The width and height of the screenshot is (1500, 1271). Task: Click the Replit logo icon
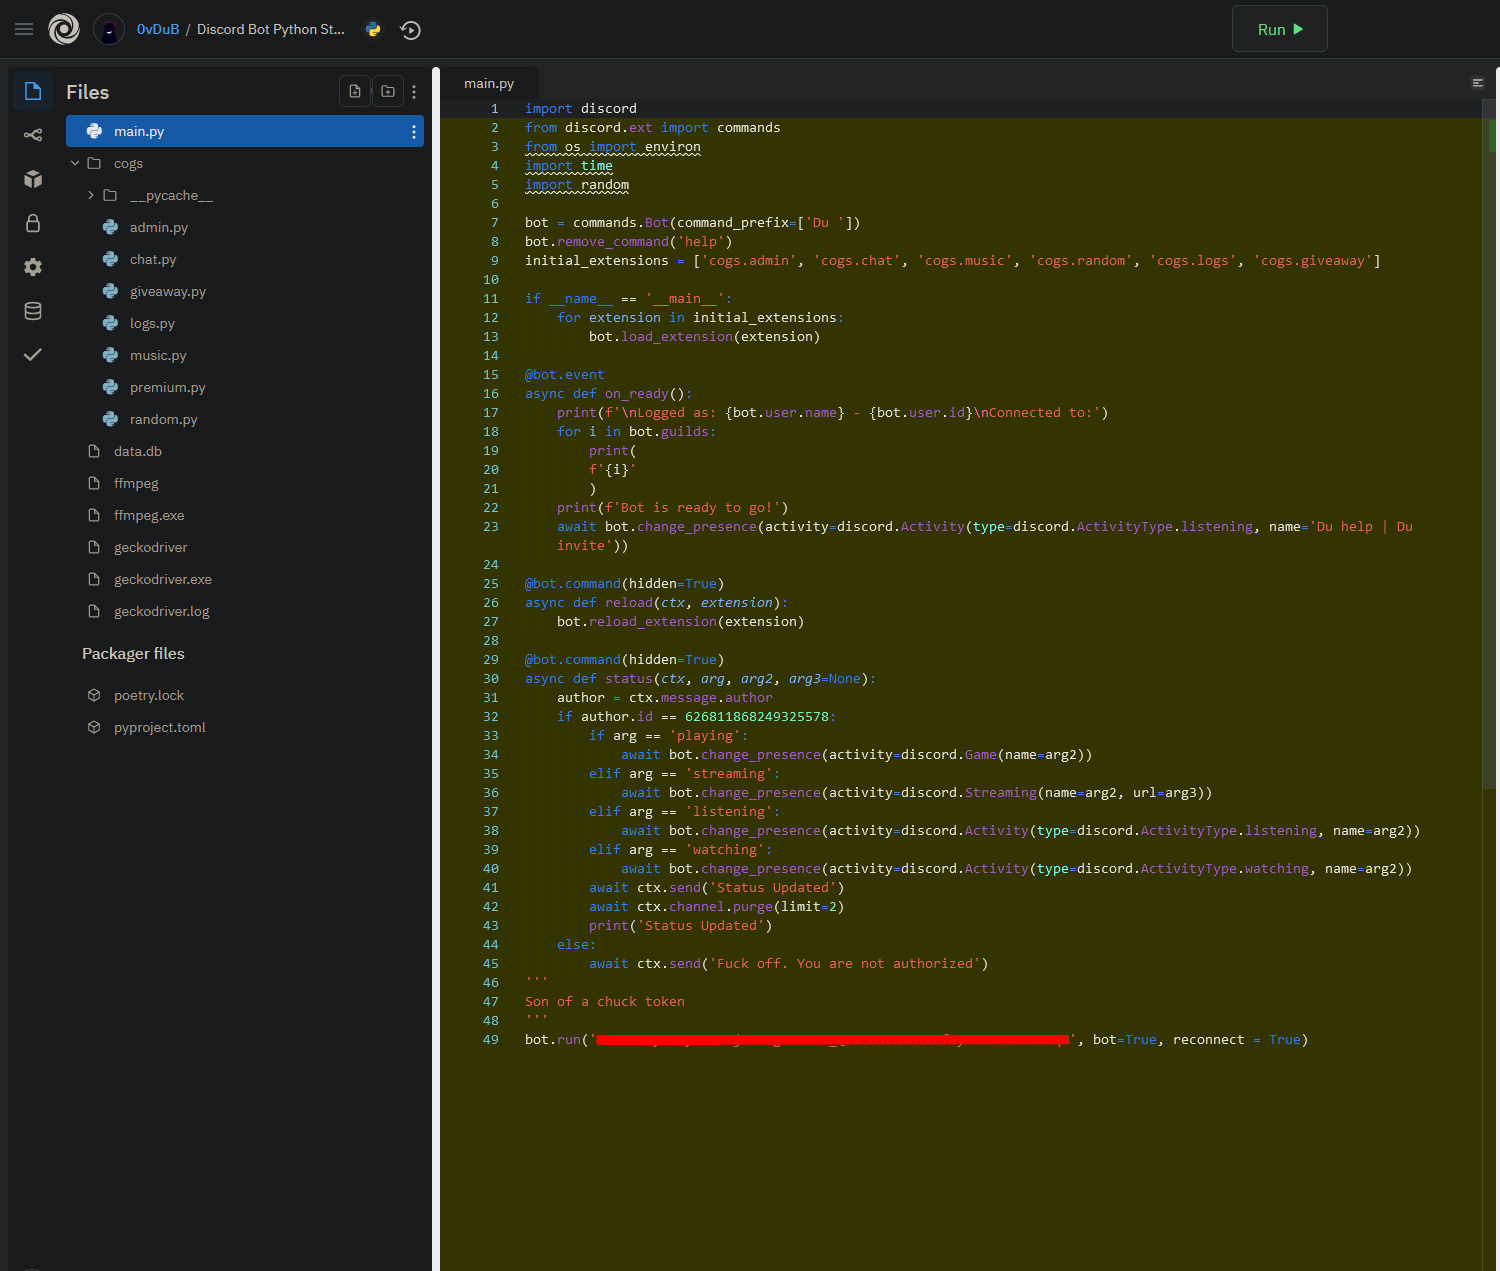coord(64,29)
